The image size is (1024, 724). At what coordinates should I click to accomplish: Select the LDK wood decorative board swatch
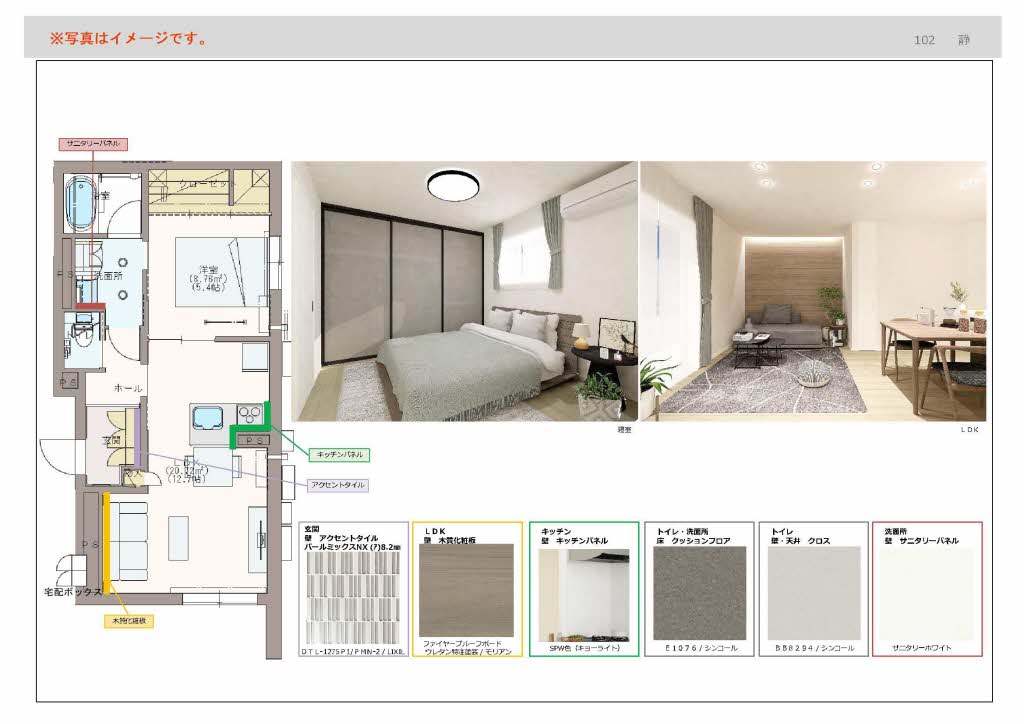point(468,588)
